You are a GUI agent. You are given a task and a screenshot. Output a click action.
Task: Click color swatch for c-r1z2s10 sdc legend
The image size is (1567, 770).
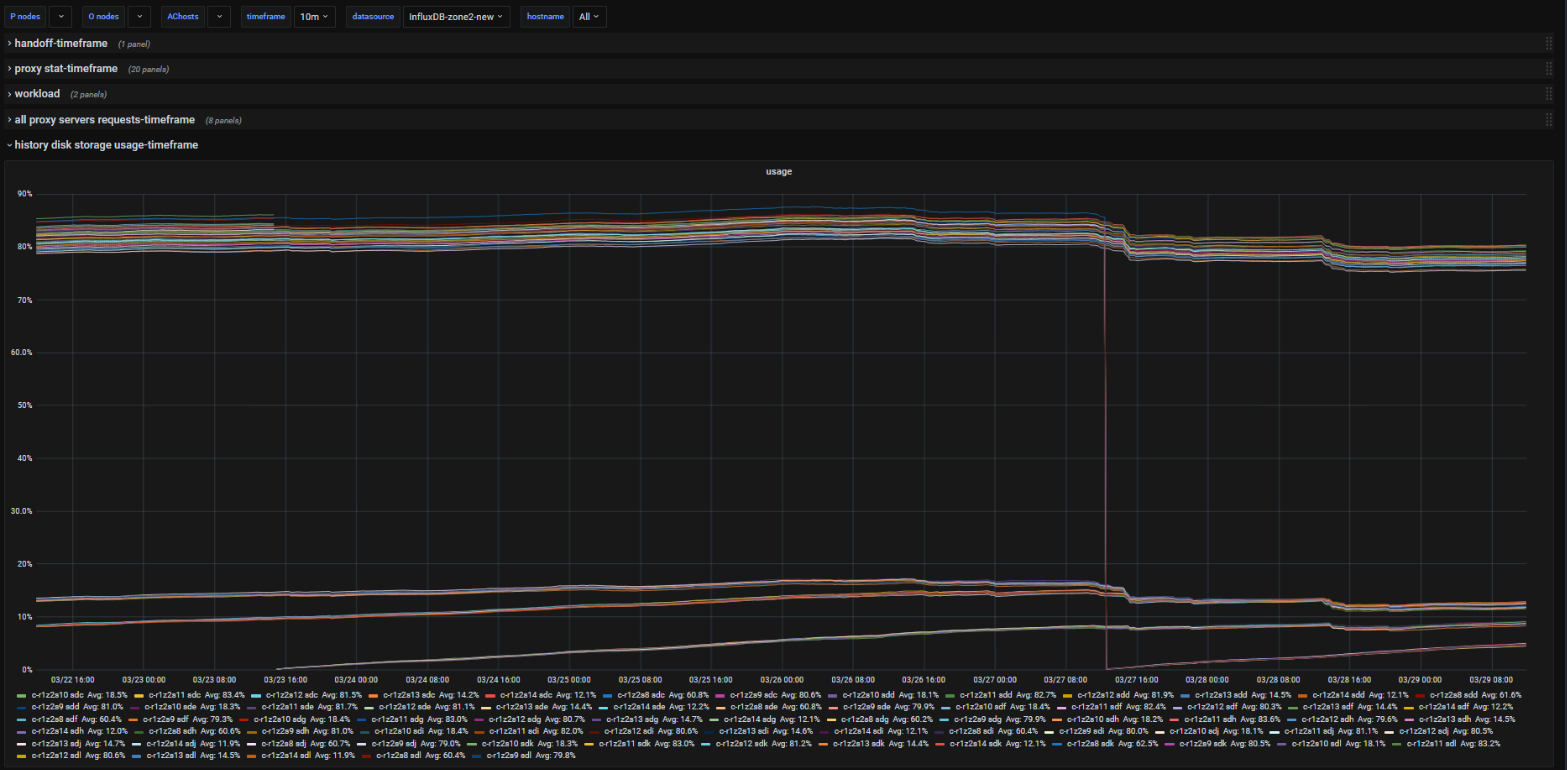(x=22, y=694)
